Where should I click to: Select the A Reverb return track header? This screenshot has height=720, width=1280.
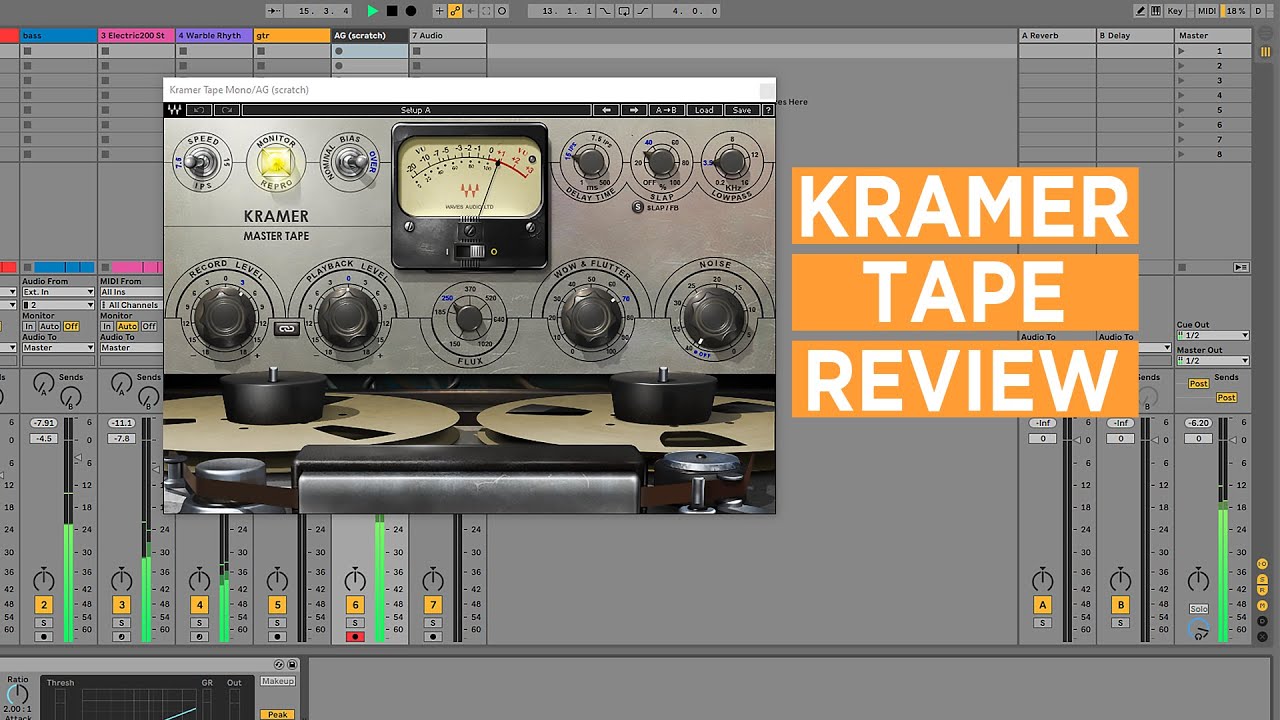1057,35
